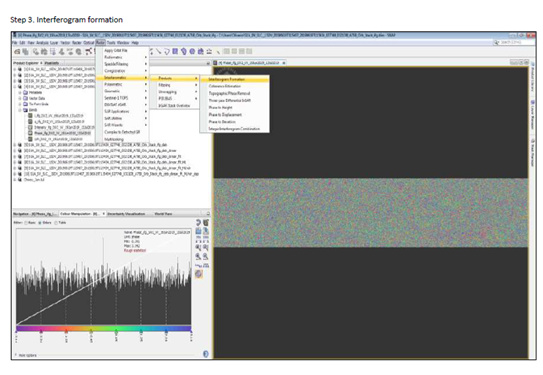Expand the Polarimetric submenu

(122, 84)
